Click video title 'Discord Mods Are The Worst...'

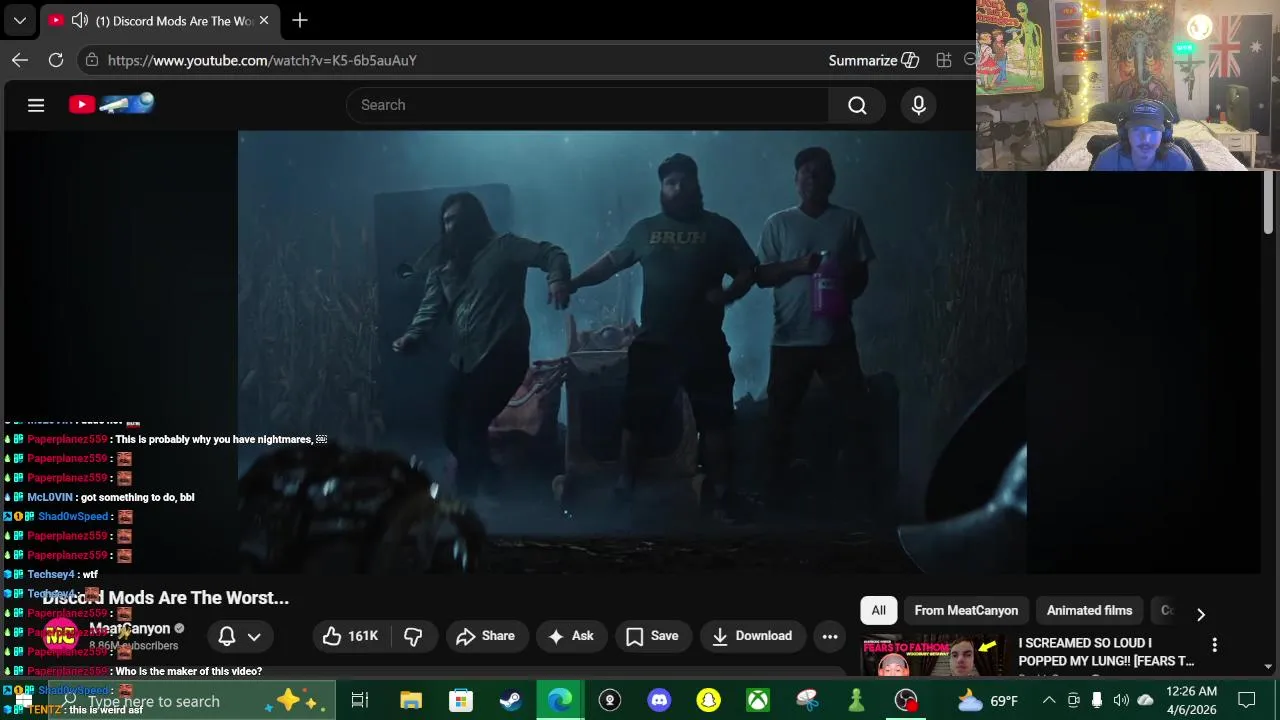point(166,598)
